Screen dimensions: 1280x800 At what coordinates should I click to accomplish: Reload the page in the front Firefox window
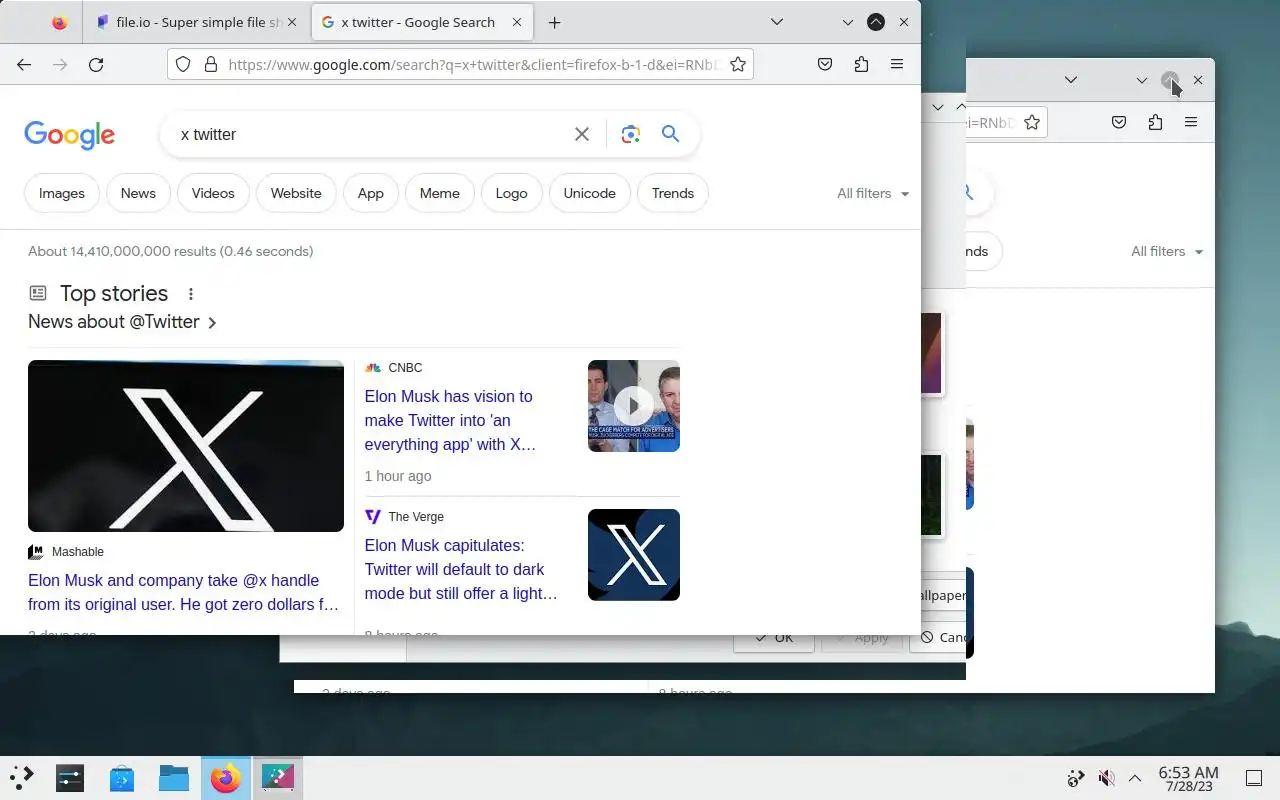point(96,64)
